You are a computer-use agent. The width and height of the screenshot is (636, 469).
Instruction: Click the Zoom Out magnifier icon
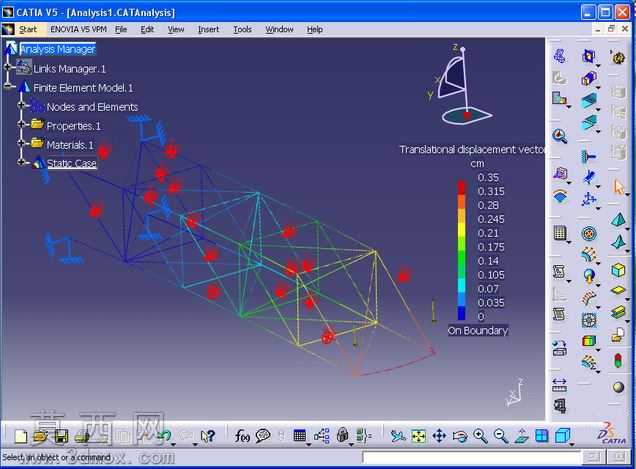(x=501, y=436)
